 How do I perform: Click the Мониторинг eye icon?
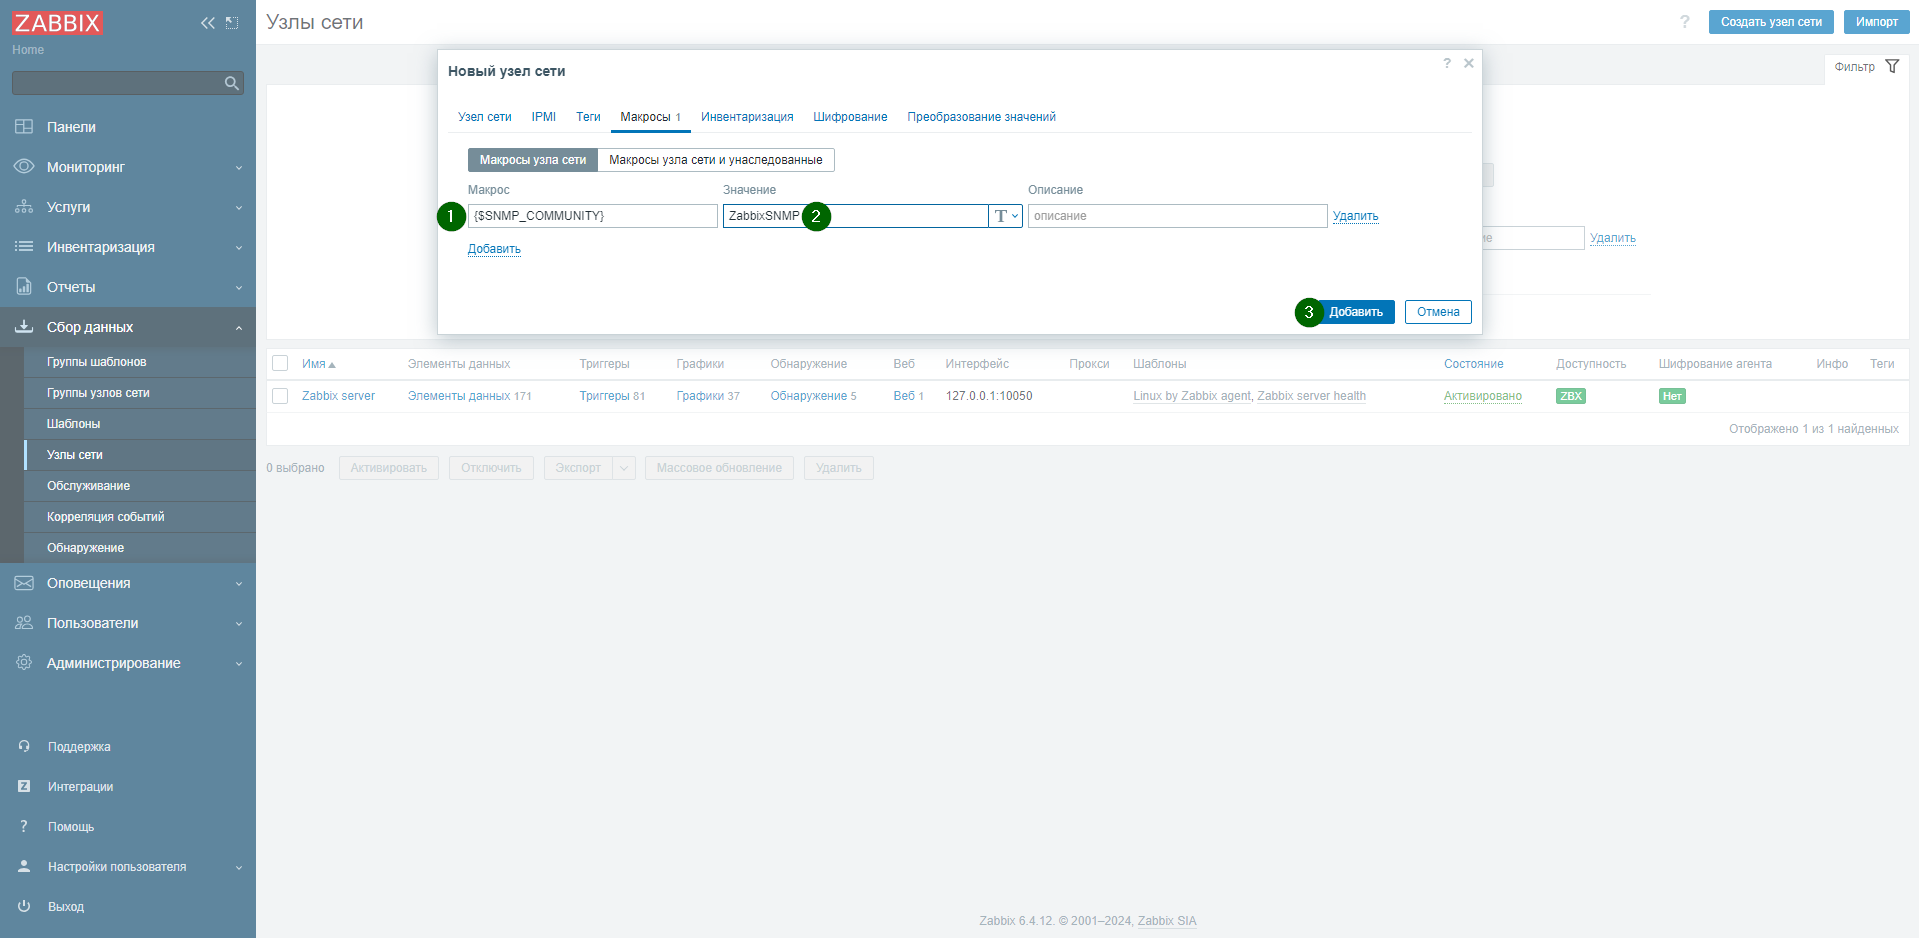pyautogui.click(x=24, y=167)
